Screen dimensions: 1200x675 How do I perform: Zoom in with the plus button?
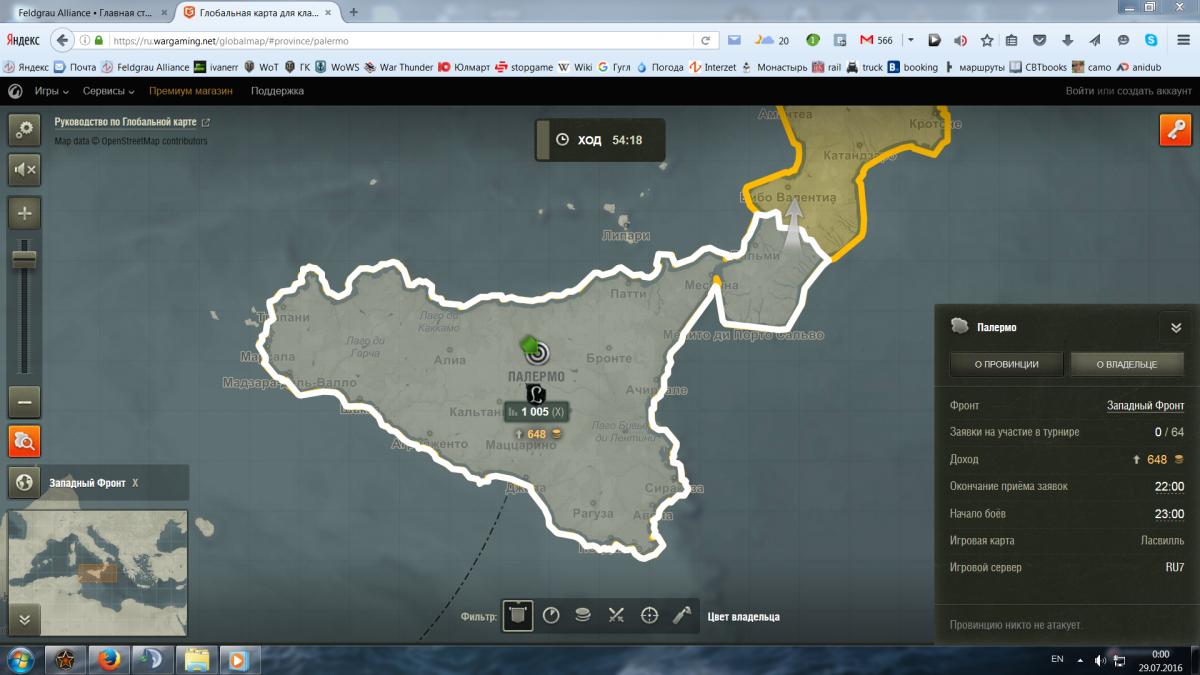tap(24, 212)
